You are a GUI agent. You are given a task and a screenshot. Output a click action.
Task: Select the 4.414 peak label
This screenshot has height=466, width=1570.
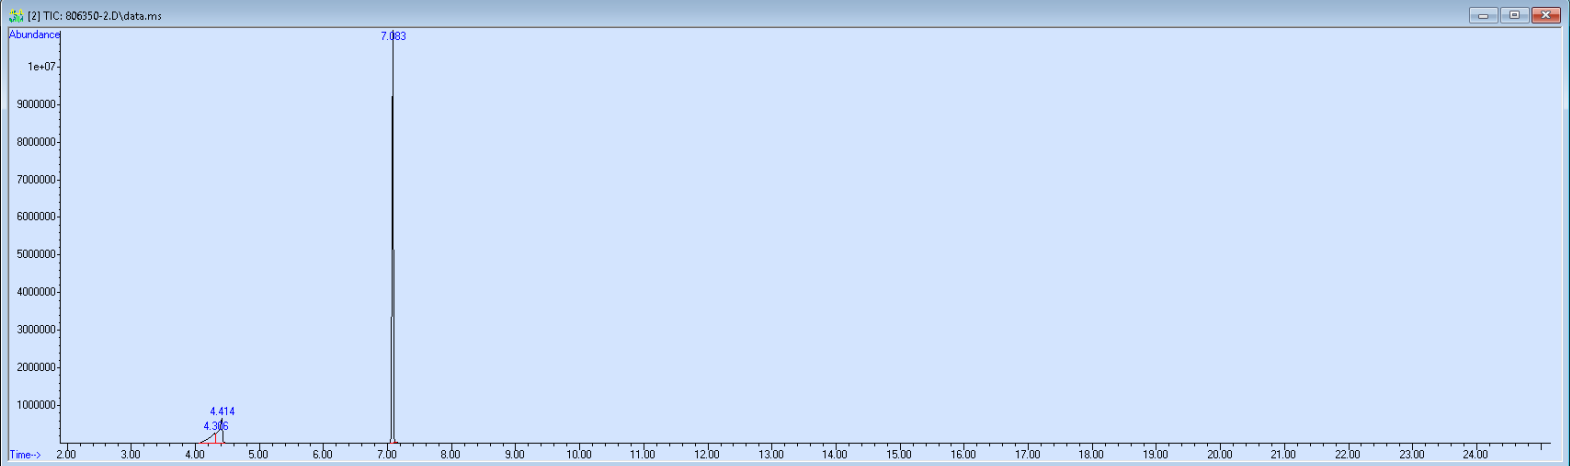coord(222,411)
